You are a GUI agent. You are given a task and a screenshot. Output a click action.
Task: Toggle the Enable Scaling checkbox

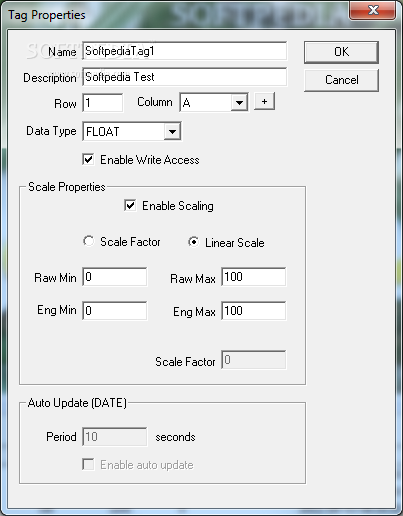(x=130, y=205)
